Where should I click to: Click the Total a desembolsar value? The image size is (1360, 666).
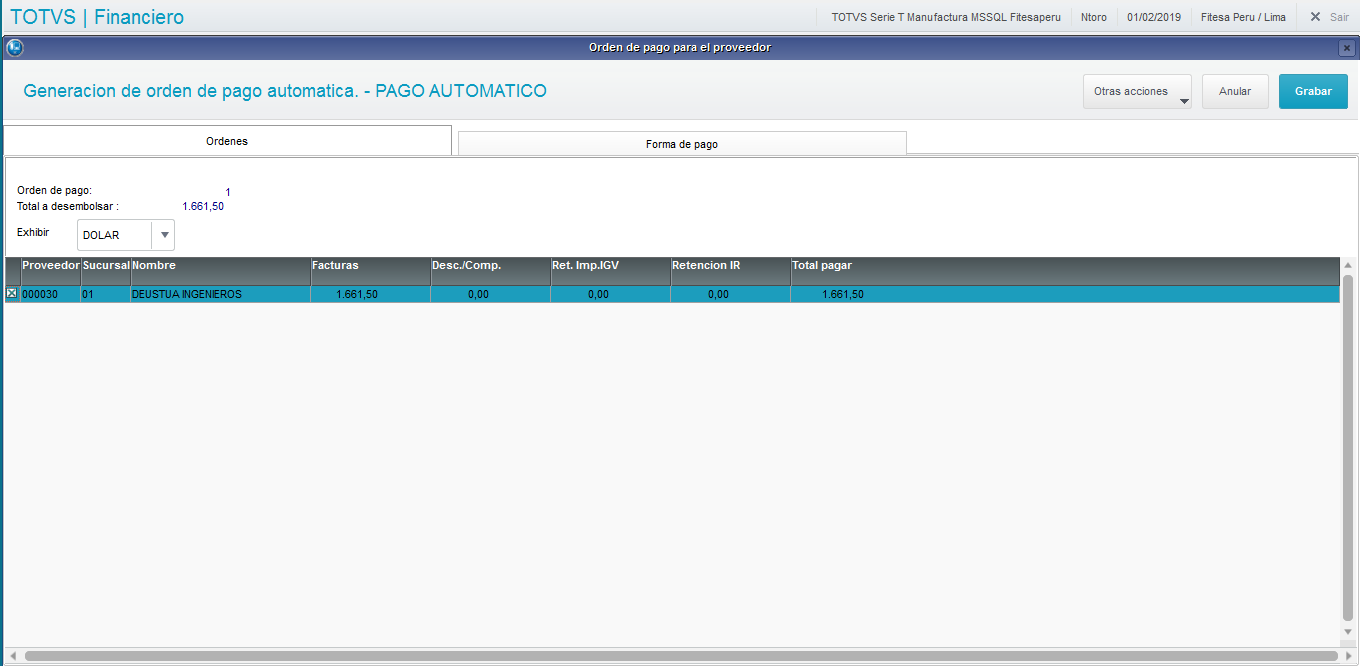pos(203,206)
